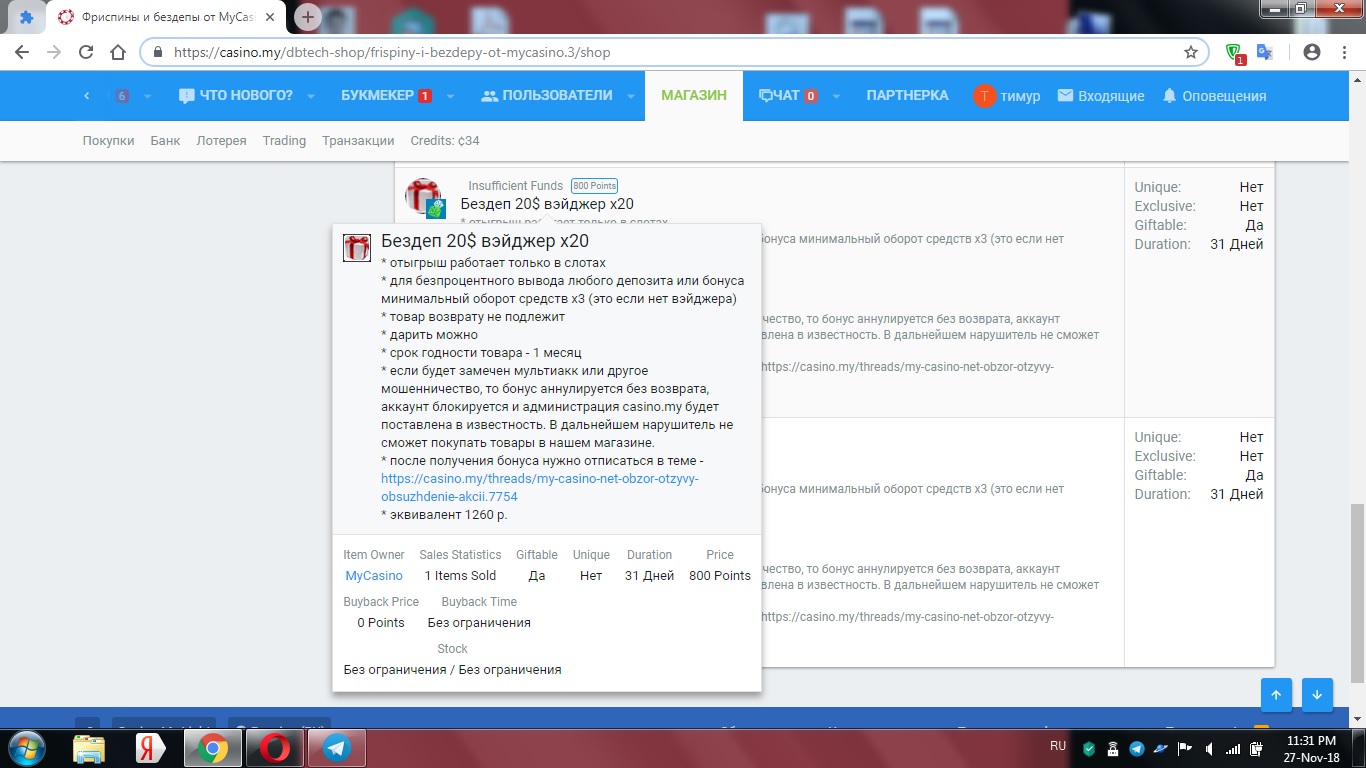Open Opera taskbar icon
1366x768 pixels.
coord(274,748)
